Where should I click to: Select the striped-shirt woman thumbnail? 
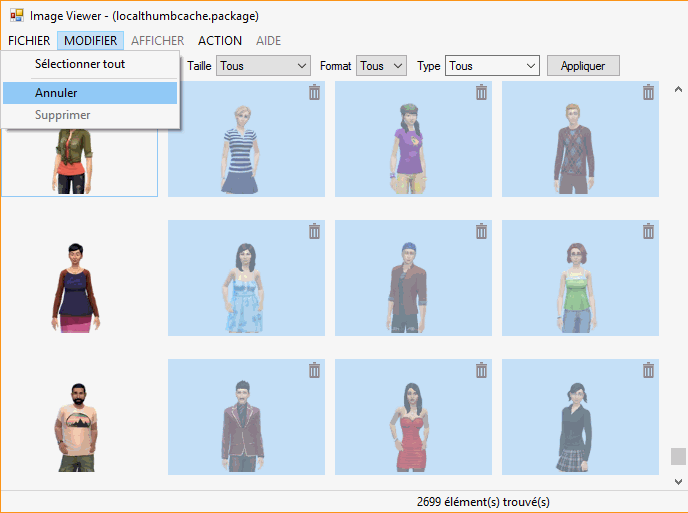246,139
